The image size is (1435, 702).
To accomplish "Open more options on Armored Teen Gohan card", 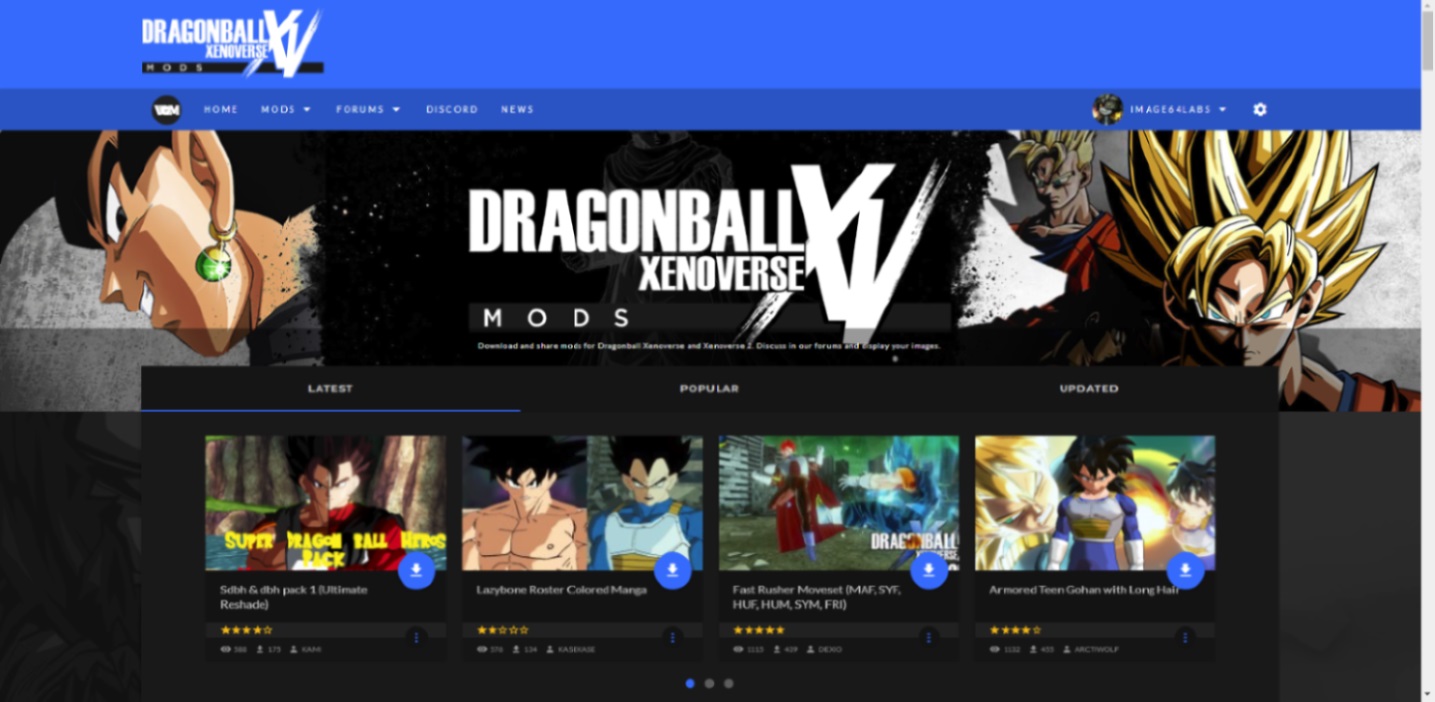I will tap(1185, 637).
